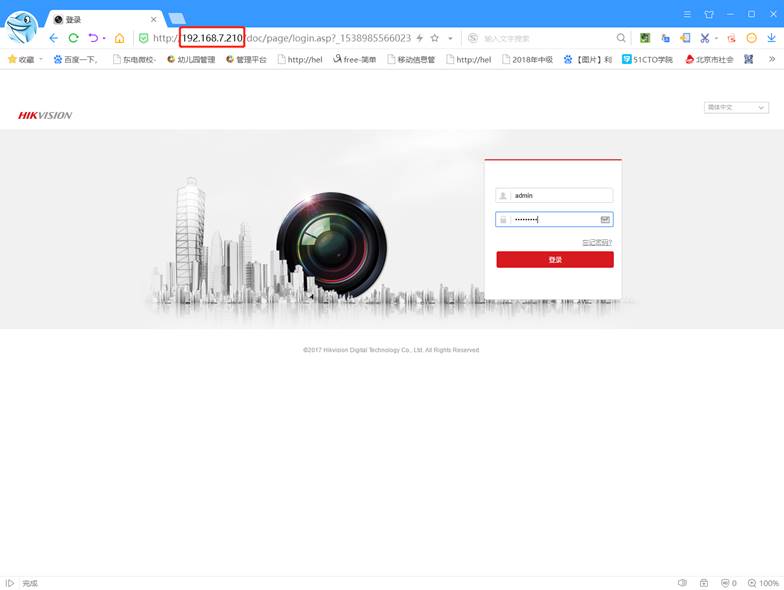Expand bookmarks overflow chevron

tap(772, 59)
